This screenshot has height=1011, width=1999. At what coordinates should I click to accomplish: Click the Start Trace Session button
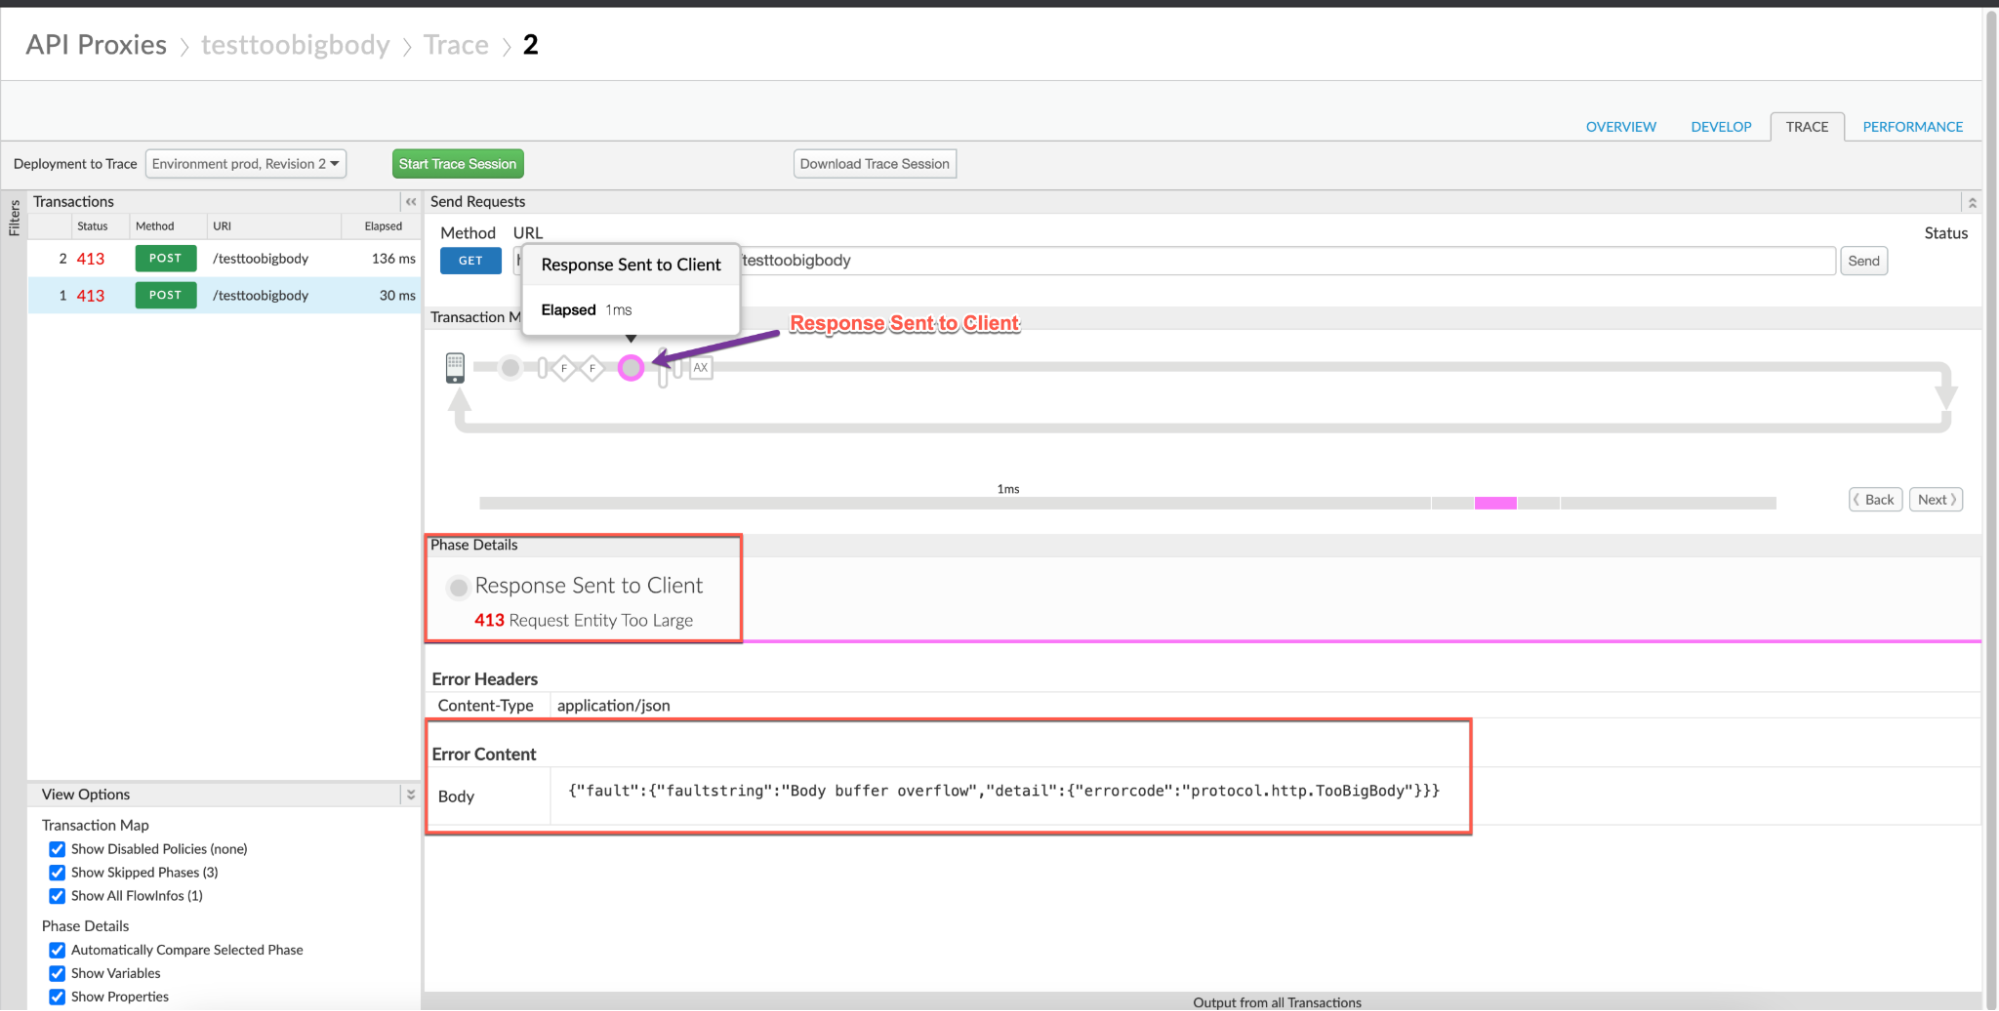457,164
